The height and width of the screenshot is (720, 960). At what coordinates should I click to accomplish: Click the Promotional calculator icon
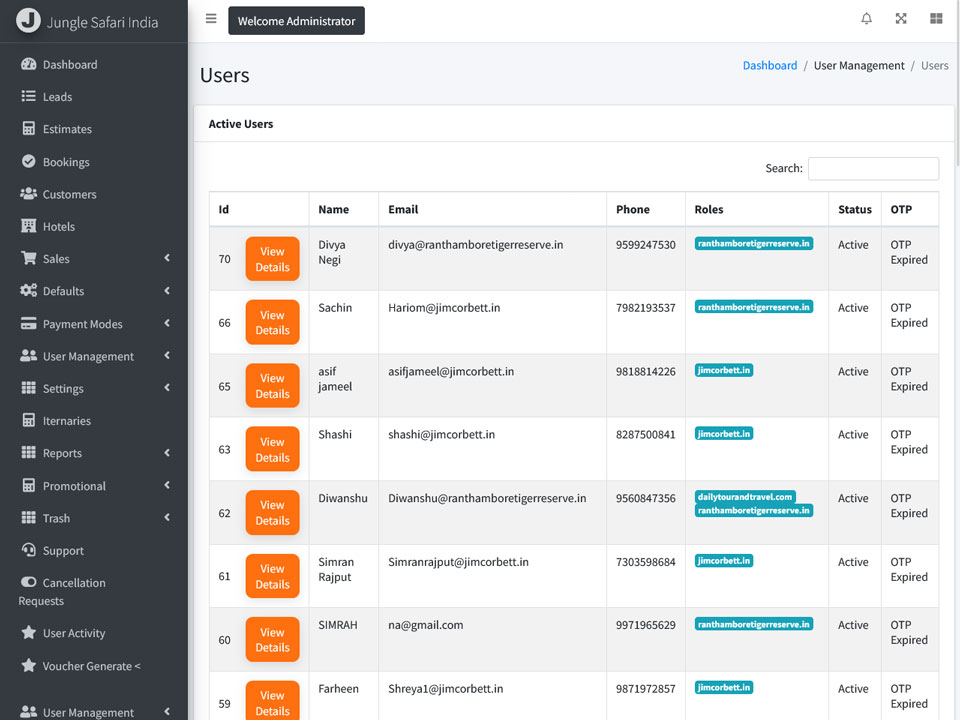pos(28,485)
